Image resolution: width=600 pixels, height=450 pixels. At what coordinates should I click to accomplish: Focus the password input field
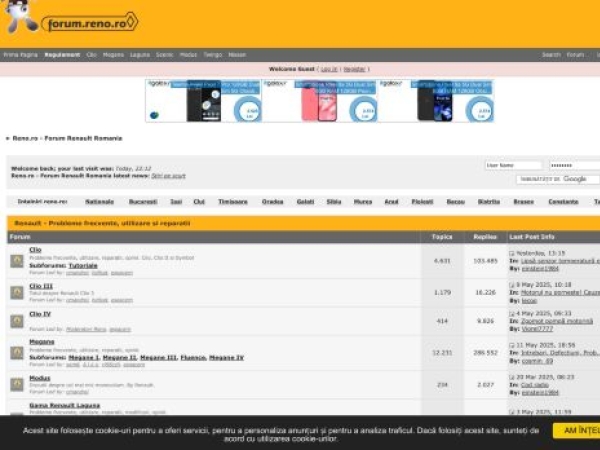tap(575, 165)
